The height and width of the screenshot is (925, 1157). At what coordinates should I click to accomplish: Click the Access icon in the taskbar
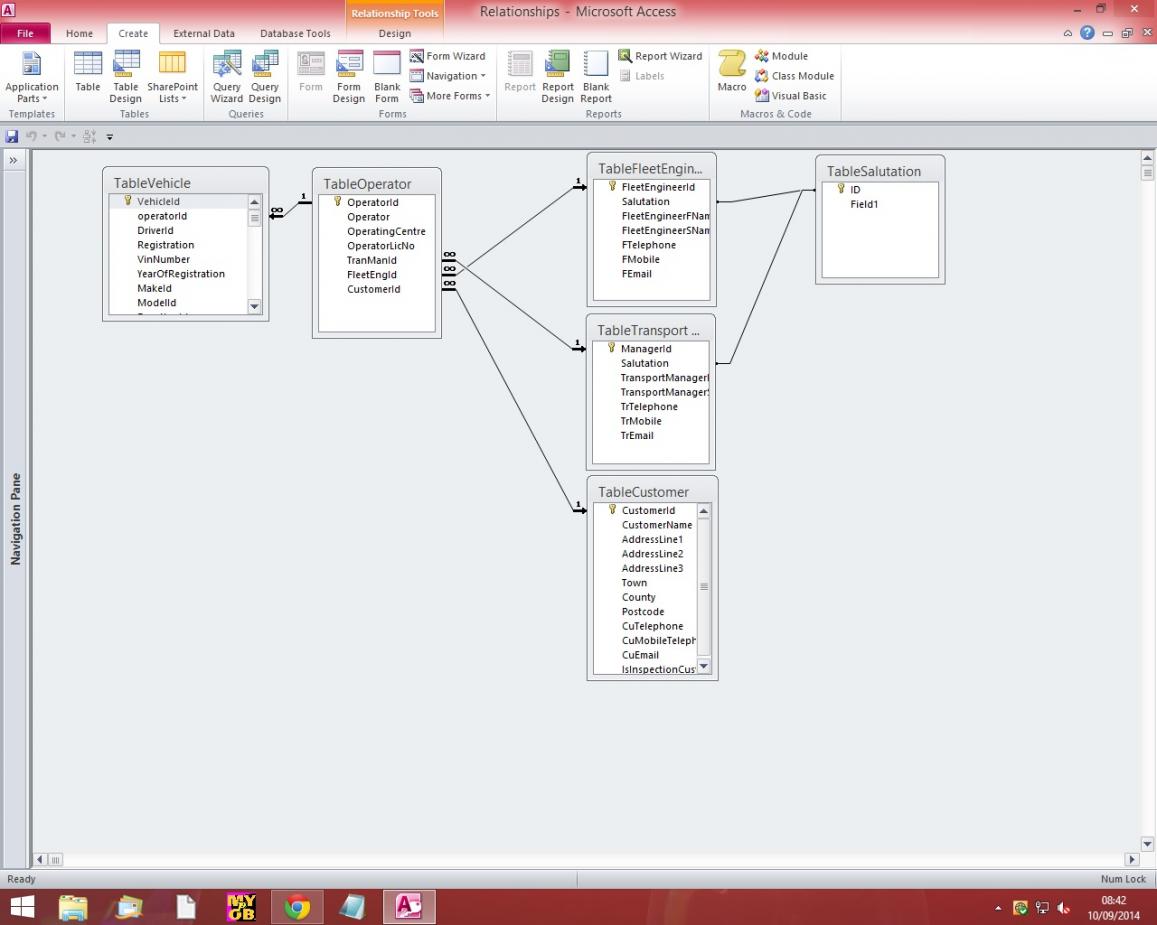coord(409,907)
